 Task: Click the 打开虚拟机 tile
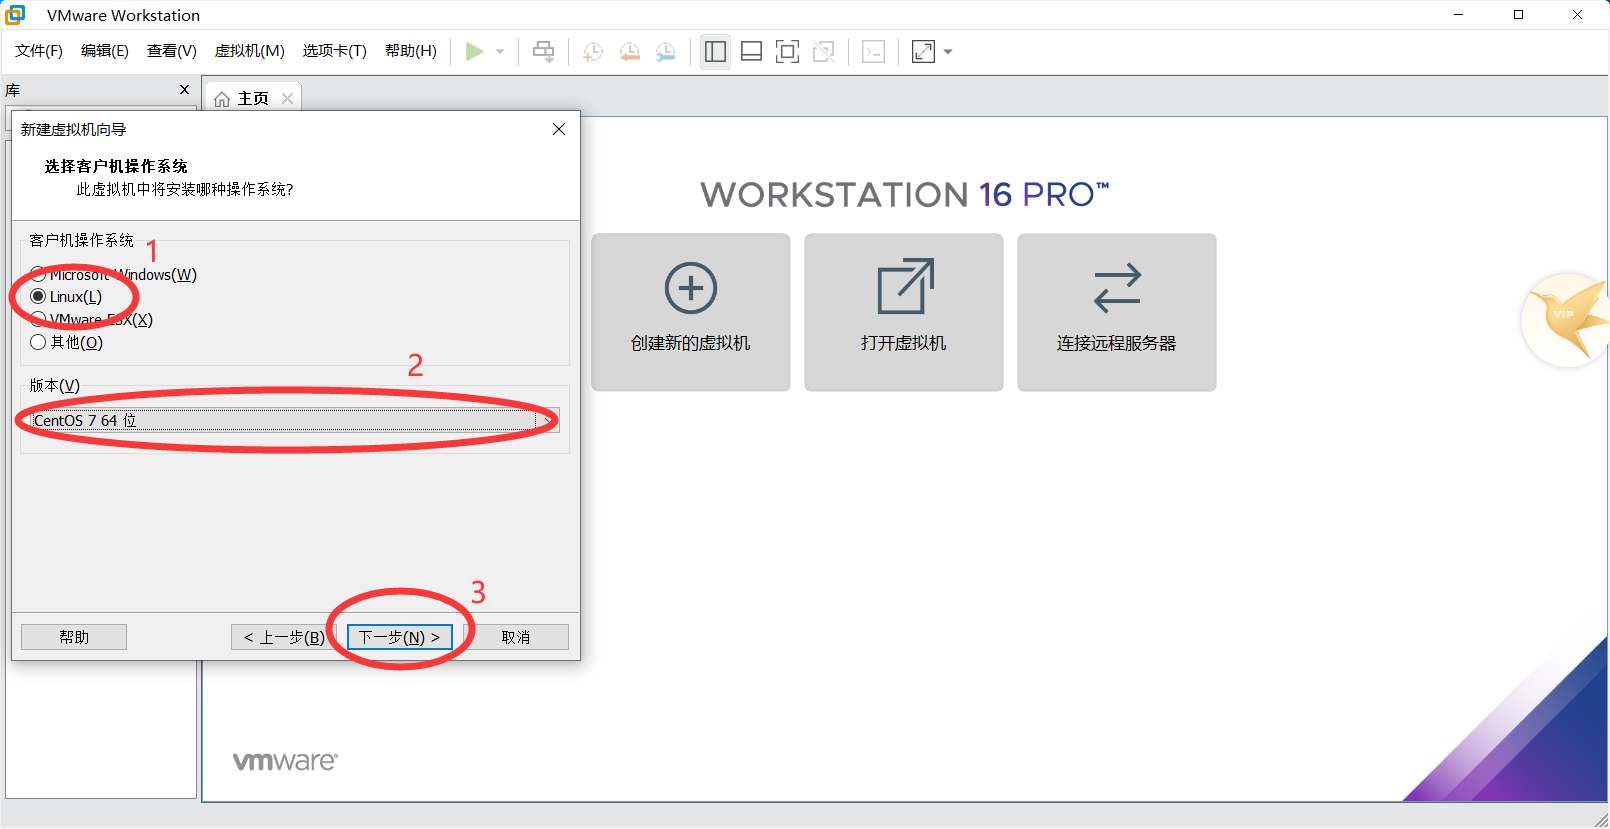904,312
